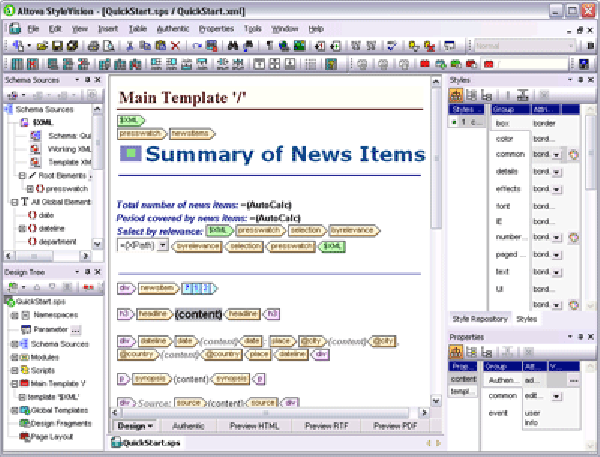This screenshot has height=457, width=600.
Task: Pin the Schema Sources panel
Action: 87,80
